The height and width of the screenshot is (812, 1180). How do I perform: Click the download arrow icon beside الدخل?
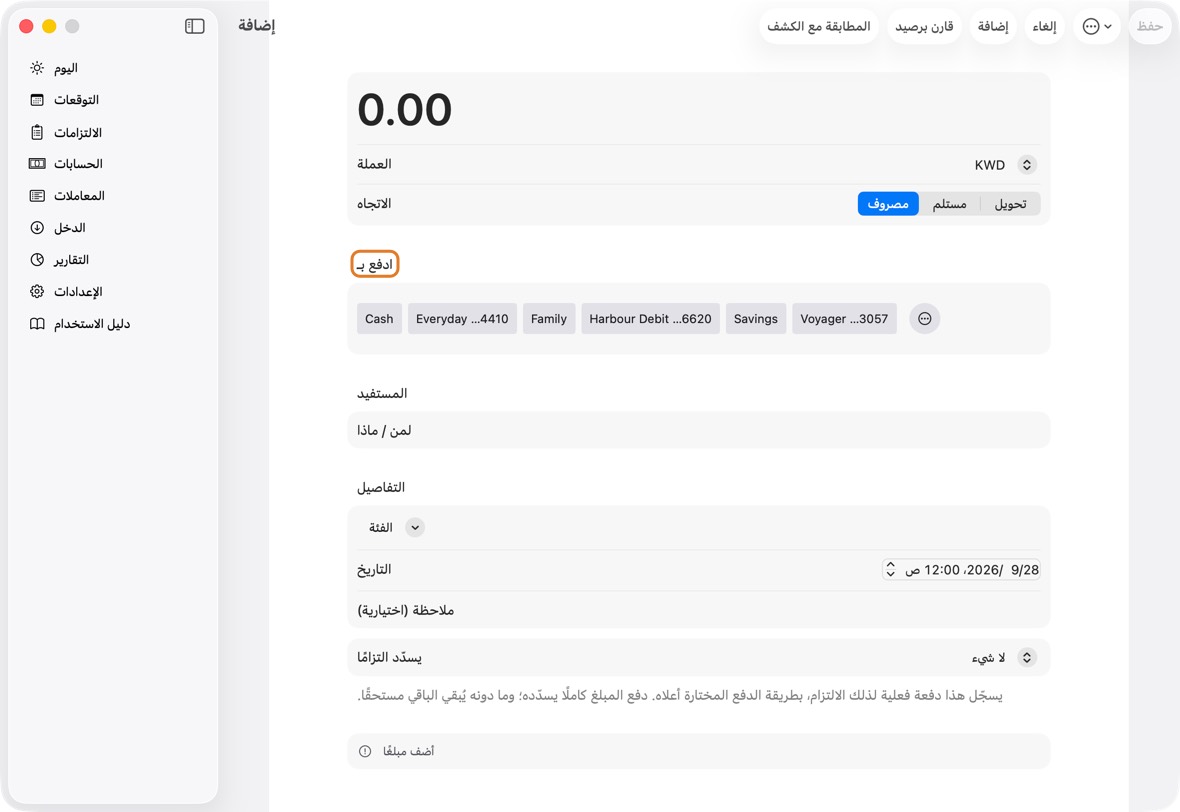[37, 228]
